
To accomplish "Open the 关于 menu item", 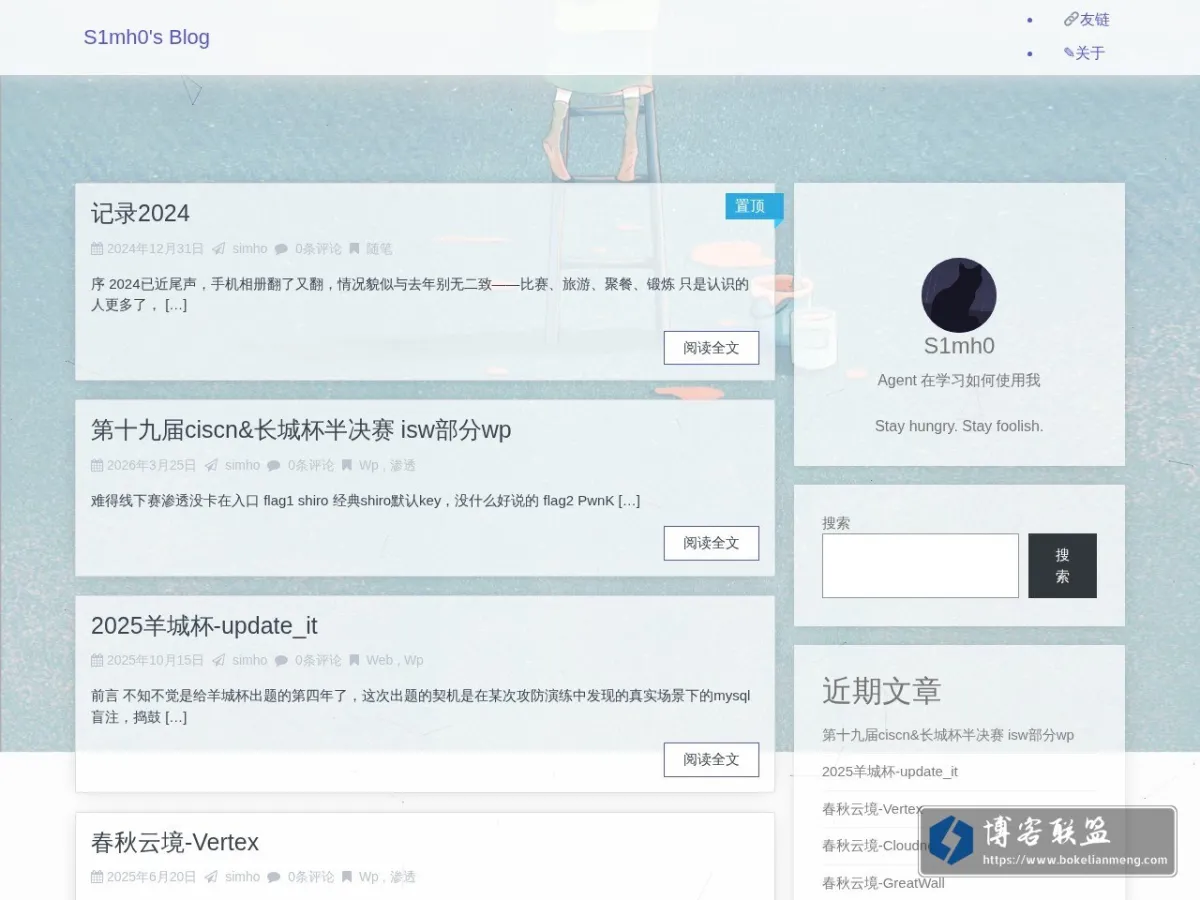I will point(1084,53).
